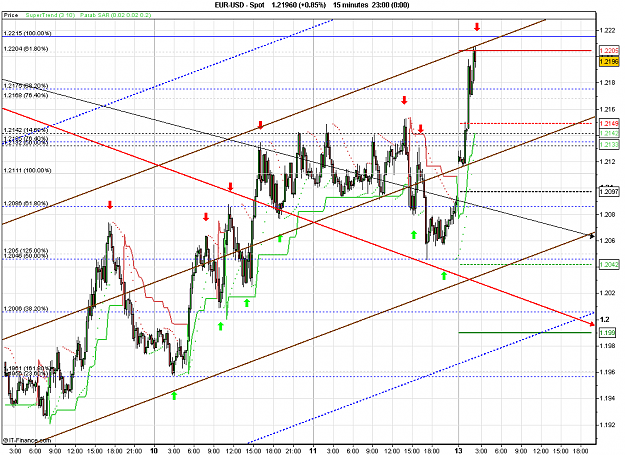Click the green 1.2042 price tag

[x=609, y=265]
